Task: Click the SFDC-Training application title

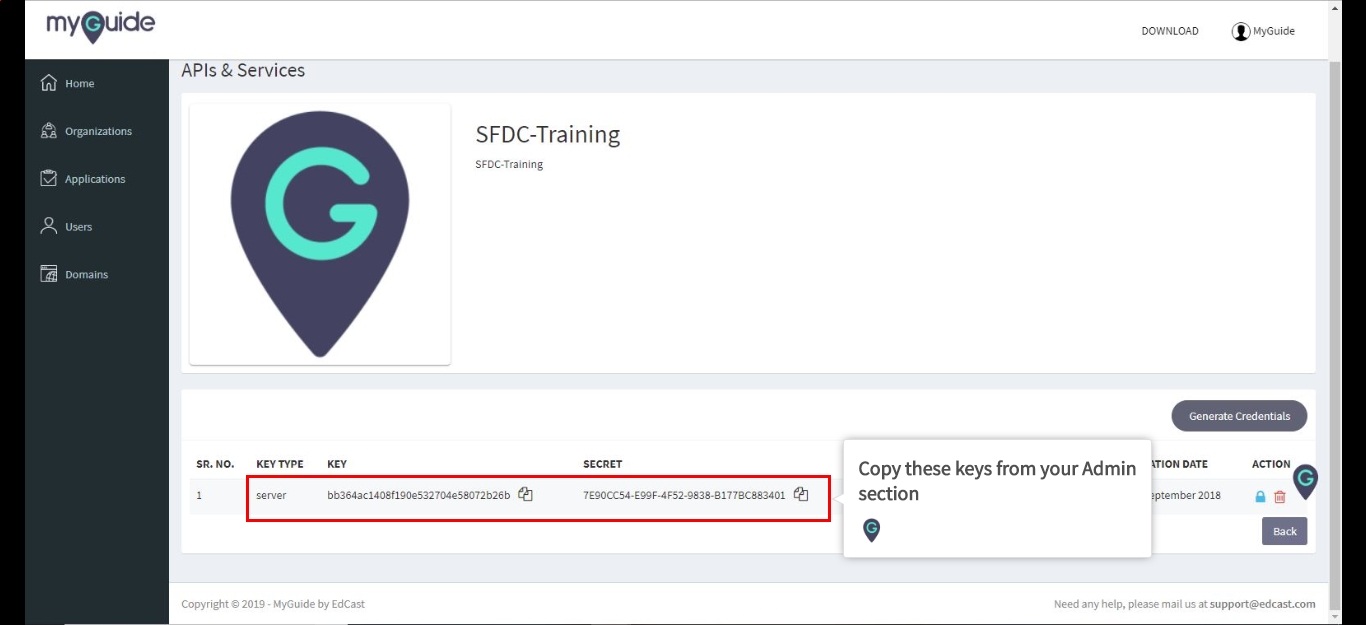Action: pyautogui.click(x=548, y=134)
